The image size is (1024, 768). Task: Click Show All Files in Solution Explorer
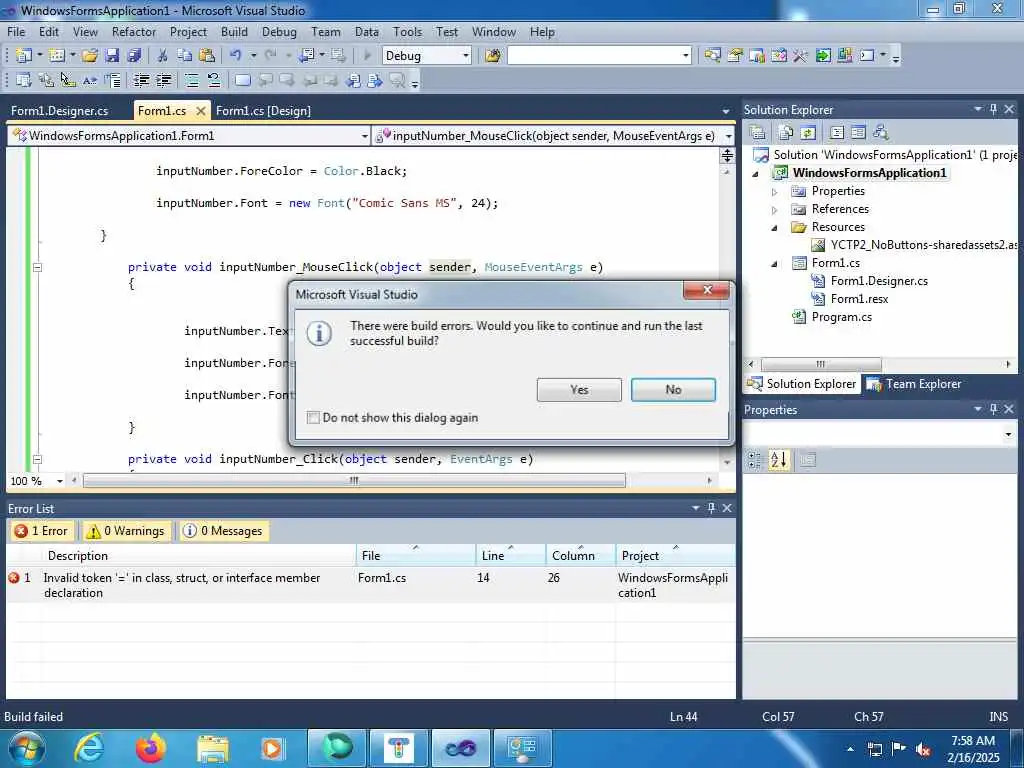(x=786, y=133)
